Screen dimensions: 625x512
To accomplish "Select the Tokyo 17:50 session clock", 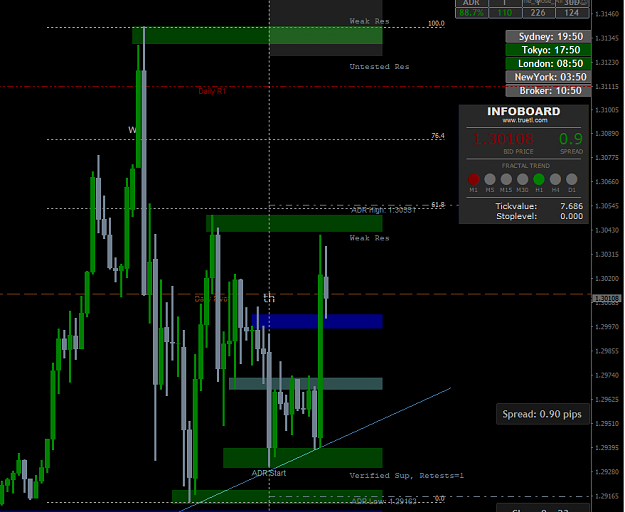I will (548, 50).
